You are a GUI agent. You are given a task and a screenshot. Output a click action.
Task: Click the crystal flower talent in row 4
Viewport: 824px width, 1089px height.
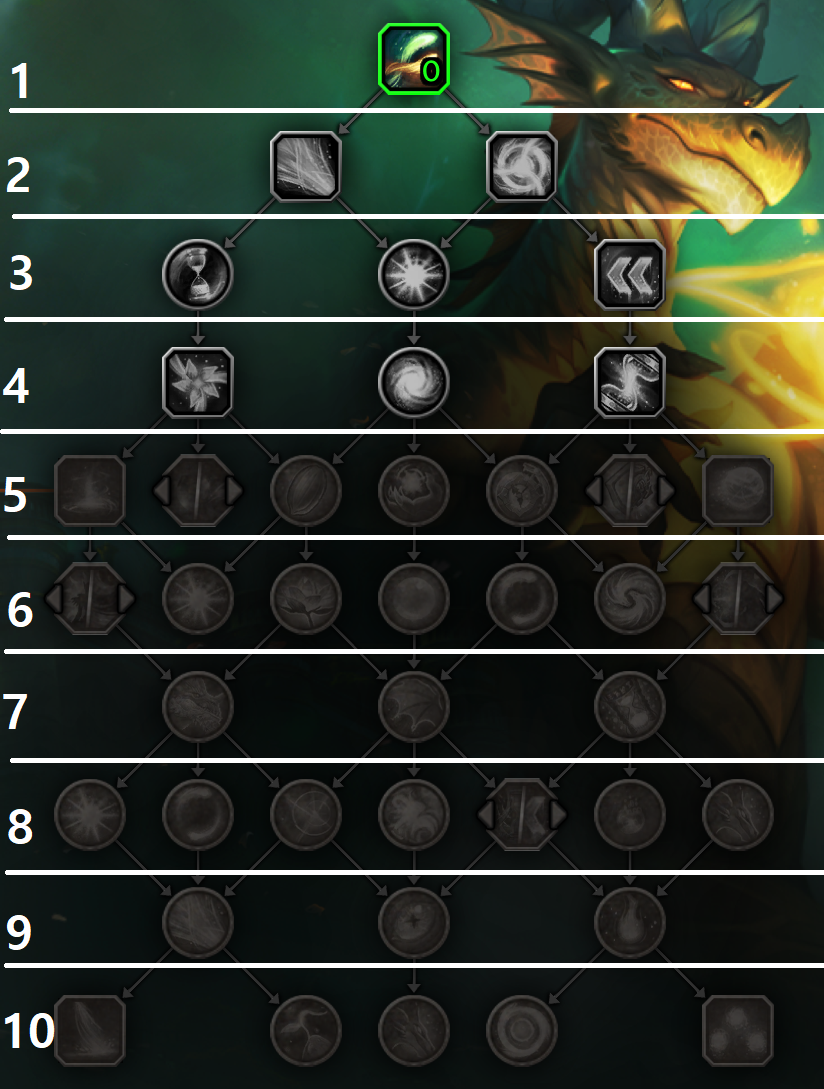(197, 382)
